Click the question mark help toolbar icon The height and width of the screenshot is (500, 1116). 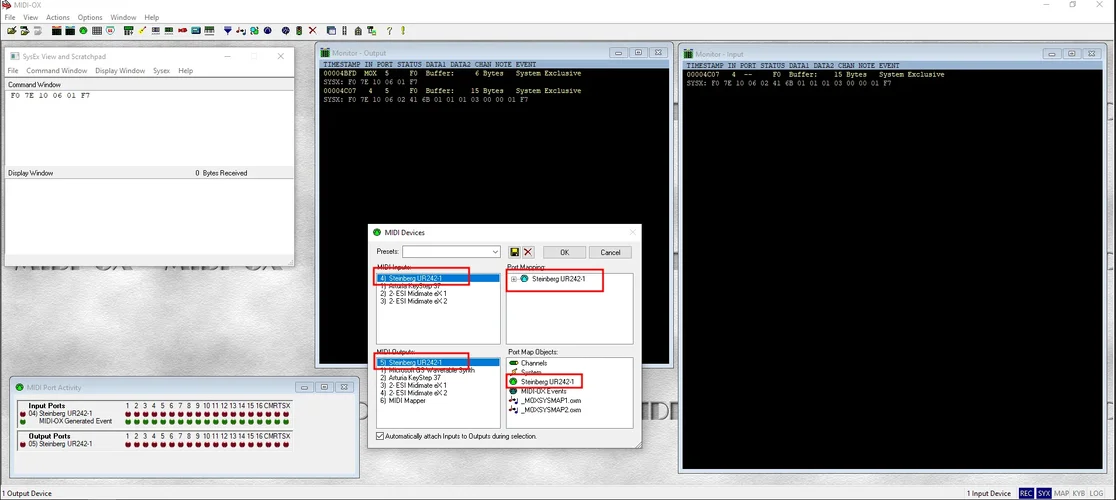(x=389, y=31)
